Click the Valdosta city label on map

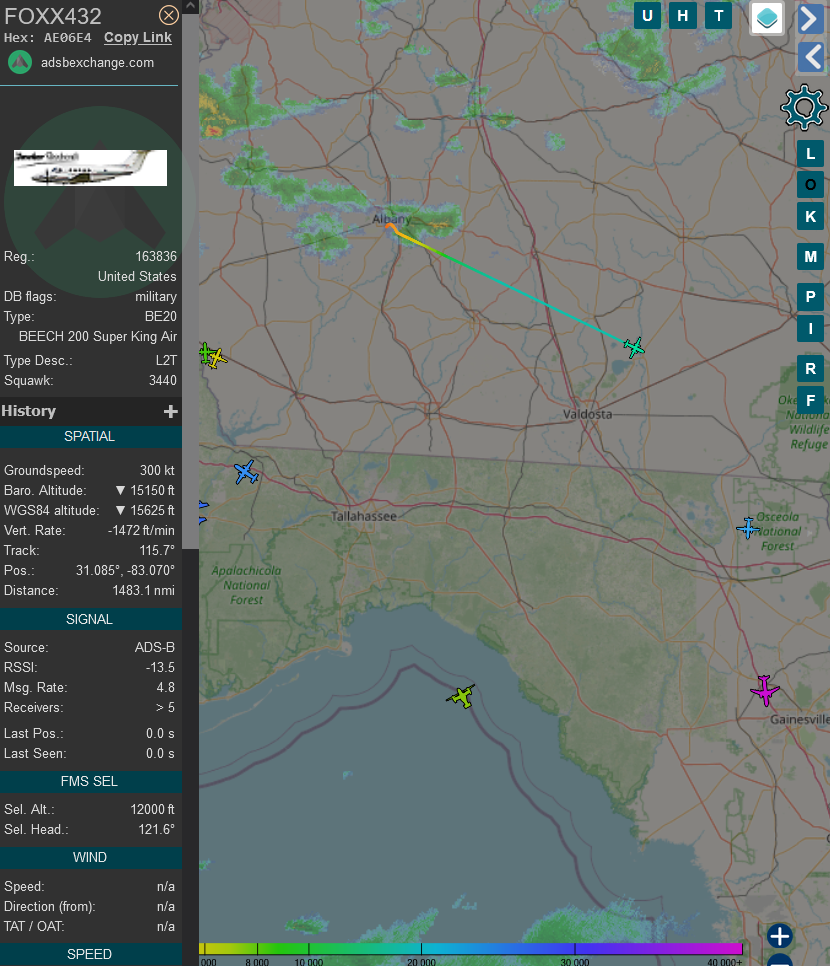point(588,414)
